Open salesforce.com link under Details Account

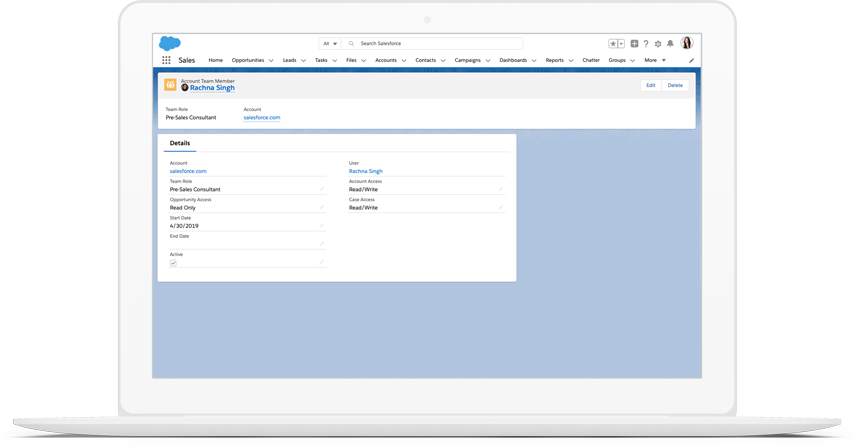[188, 171]
